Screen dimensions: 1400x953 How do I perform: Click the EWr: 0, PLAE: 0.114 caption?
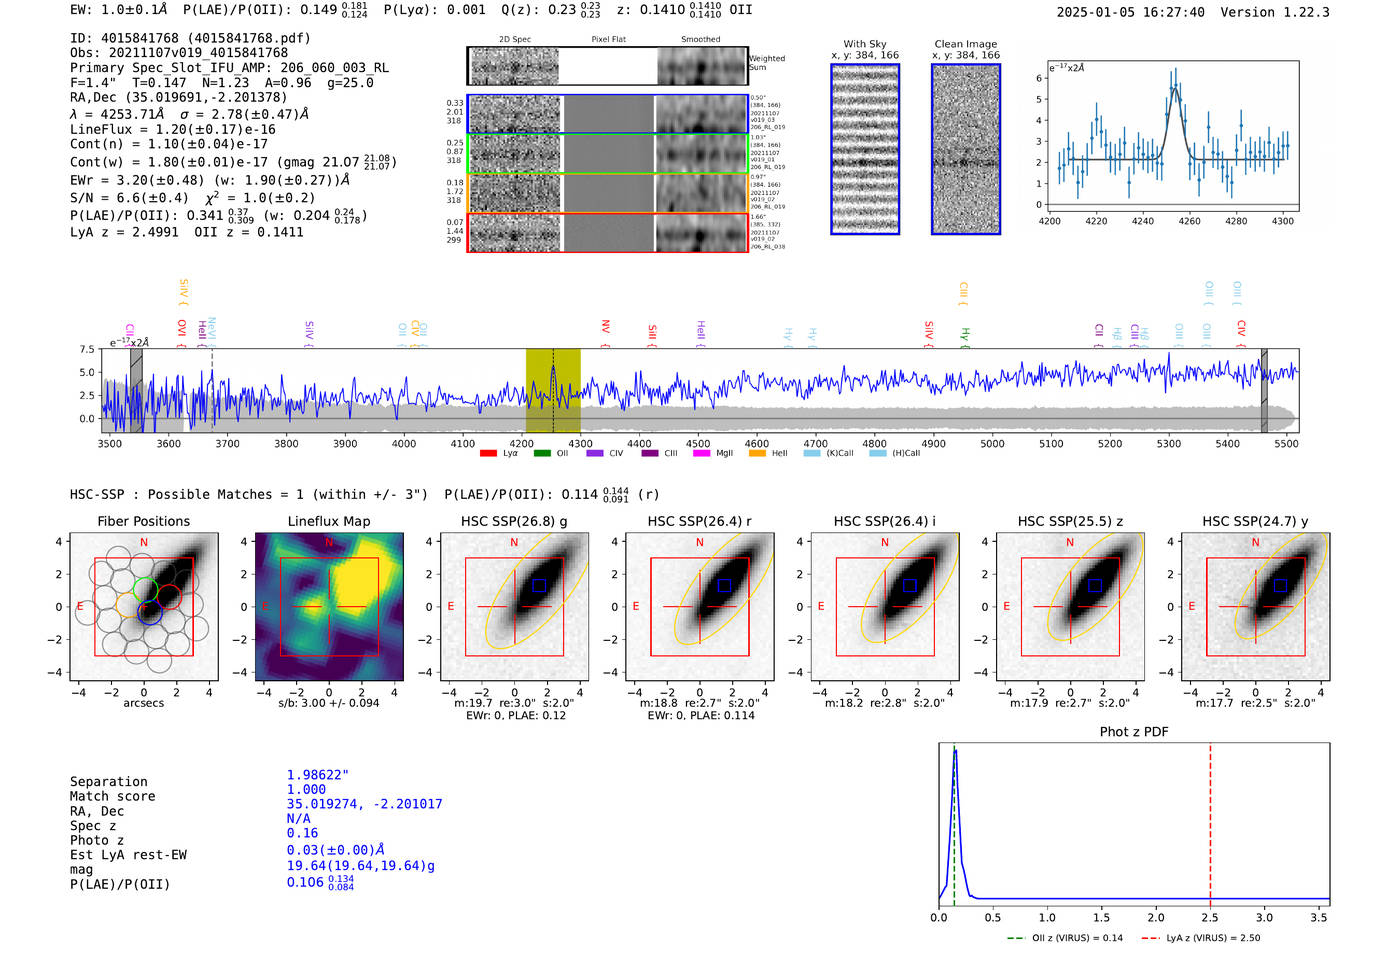click(x=700, y=716)
